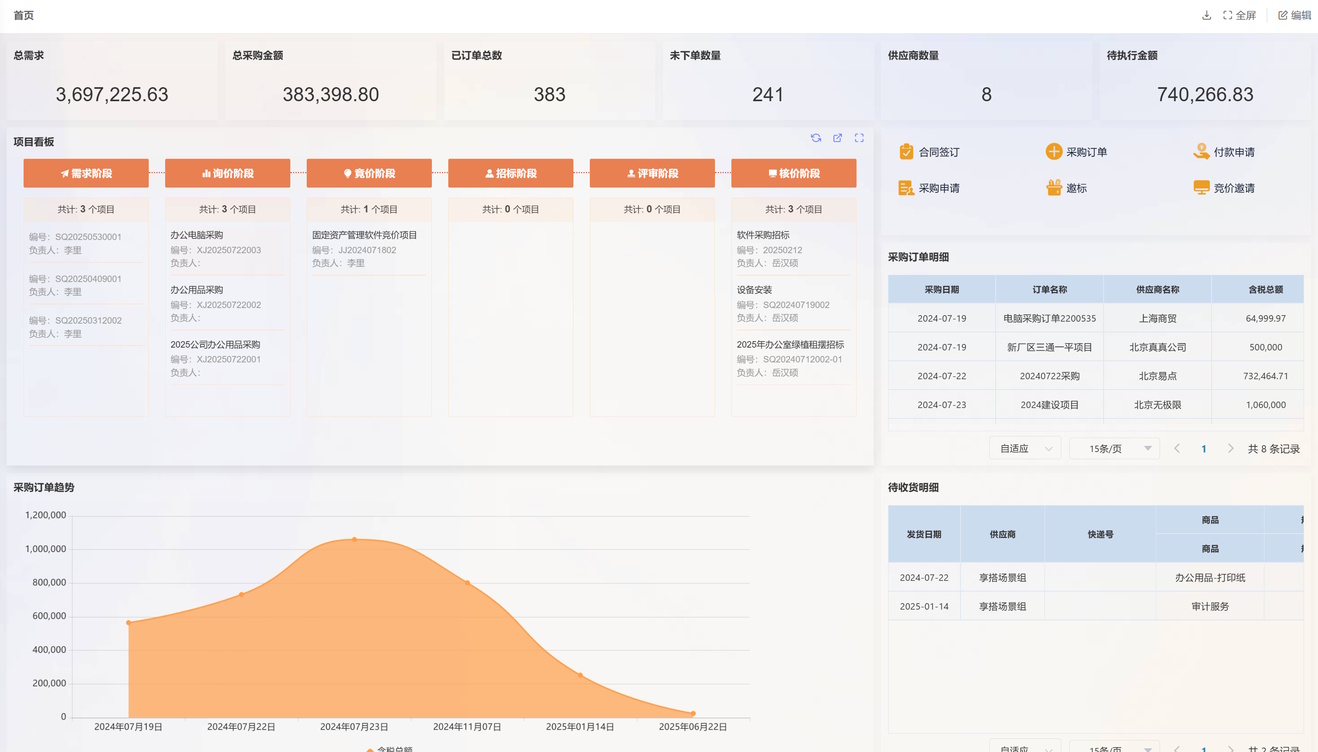Open the 竞价邀请 shortcut

pyautogui.click(x=1224, y=188)
